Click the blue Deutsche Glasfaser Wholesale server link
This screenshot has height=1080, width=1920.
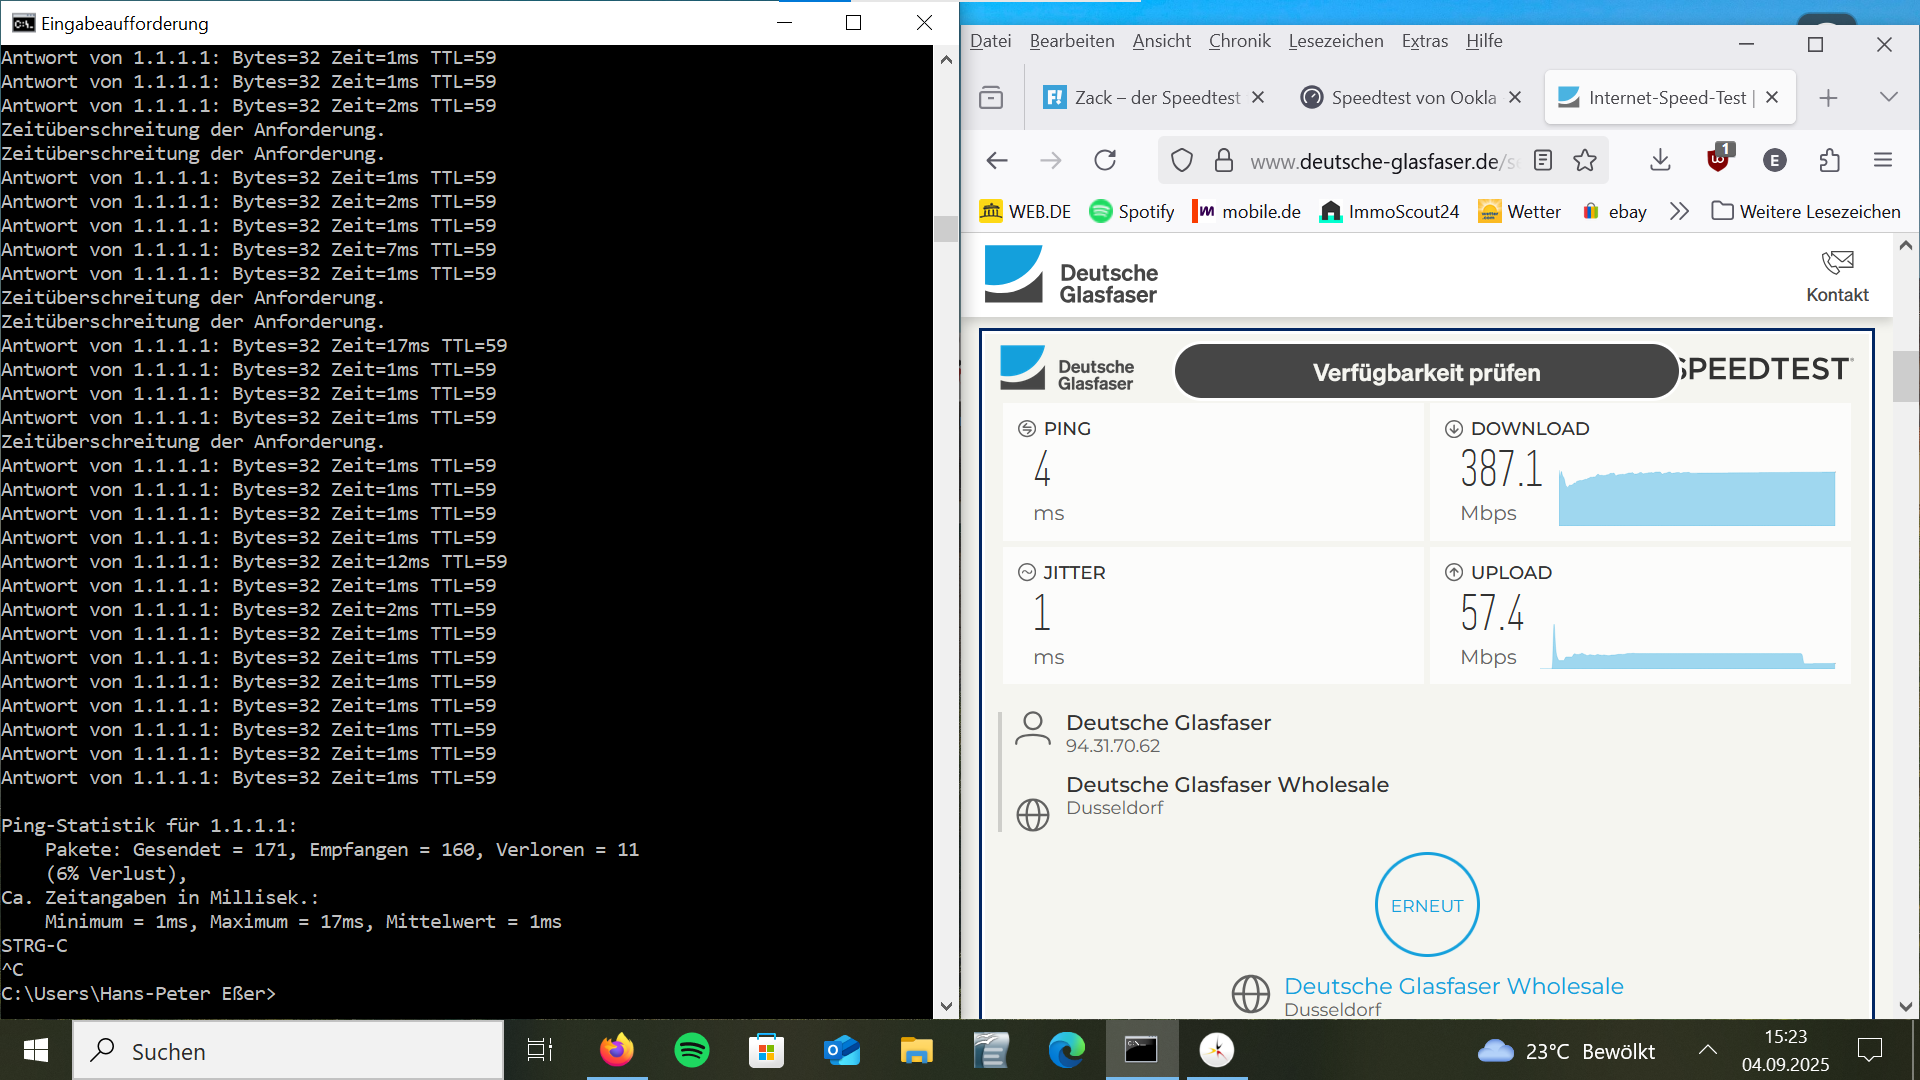click(x=1453, y=986)
